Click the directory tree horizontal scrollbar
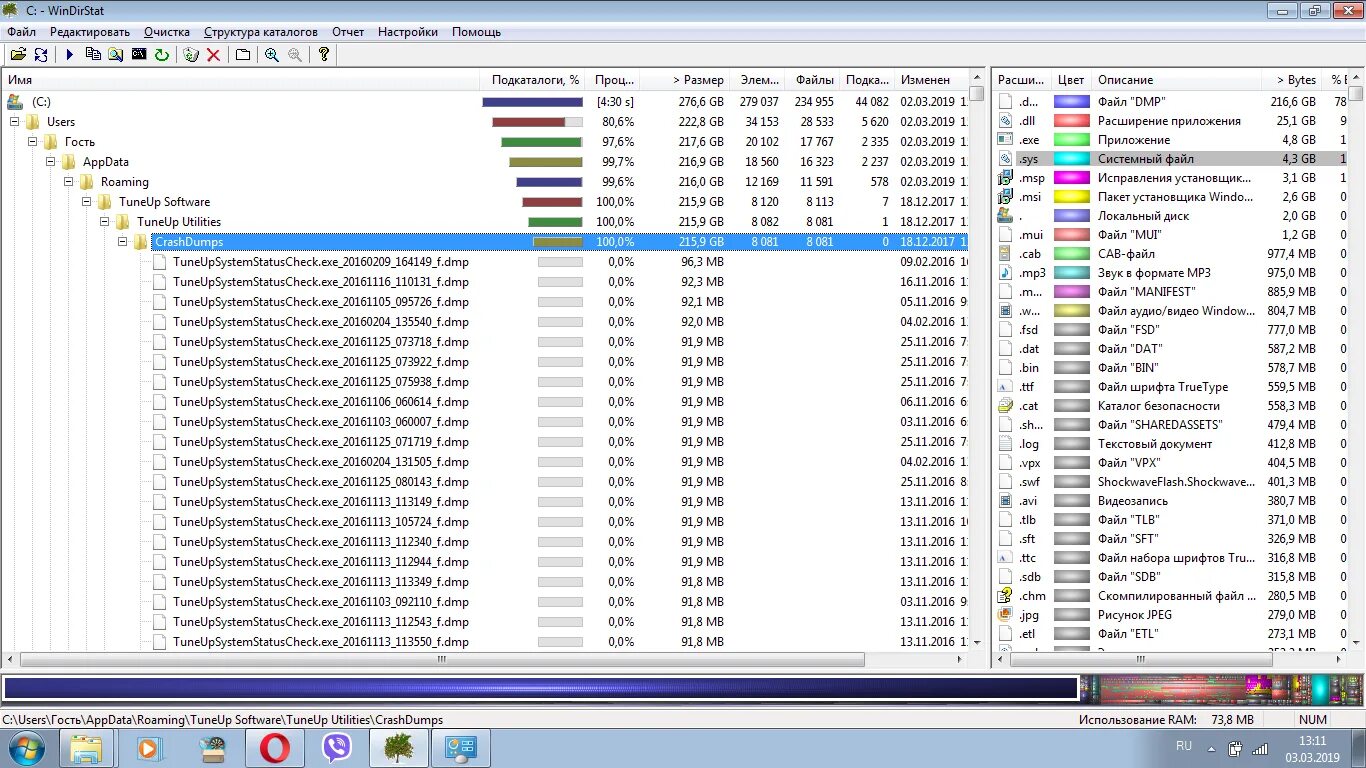The image size is (1366, 768). (x=442, y=660)
